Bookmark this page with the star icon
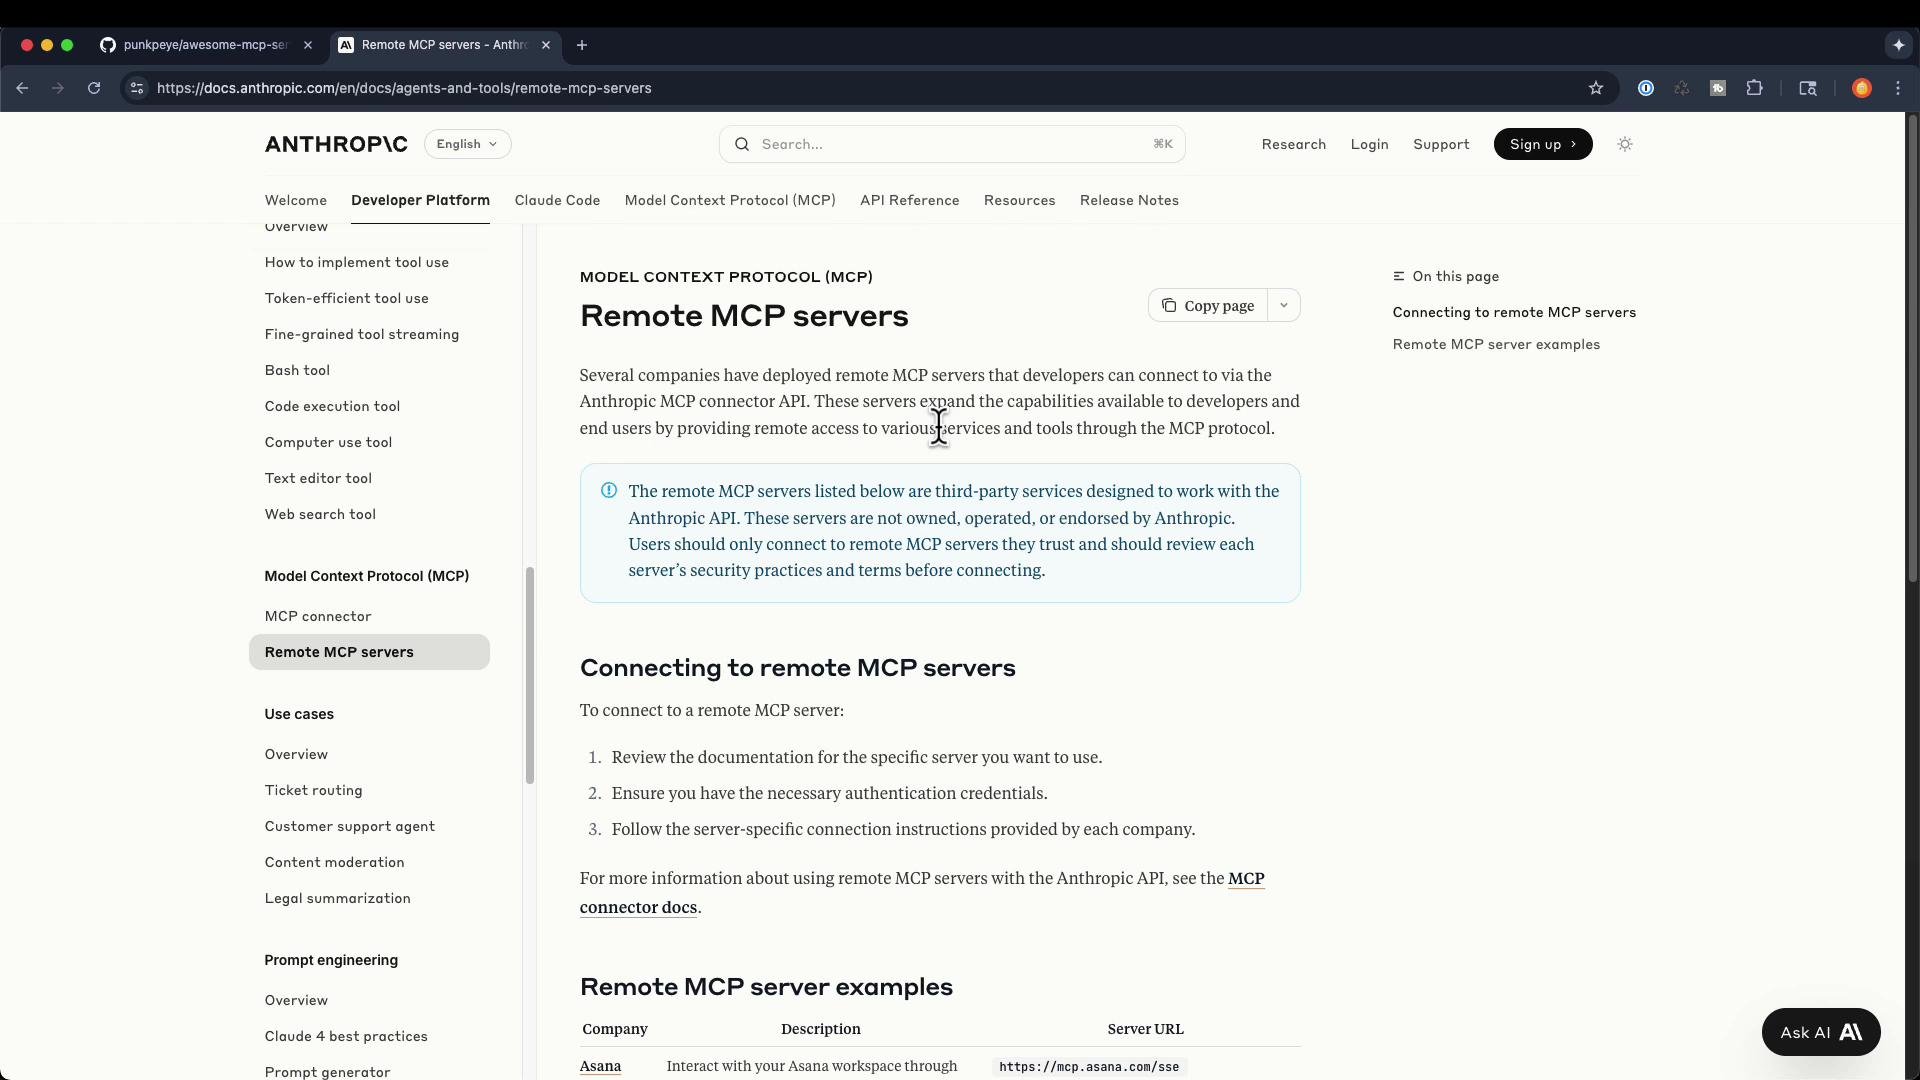This screenshot has height=1080, width=1920. tap(1596, 88)
